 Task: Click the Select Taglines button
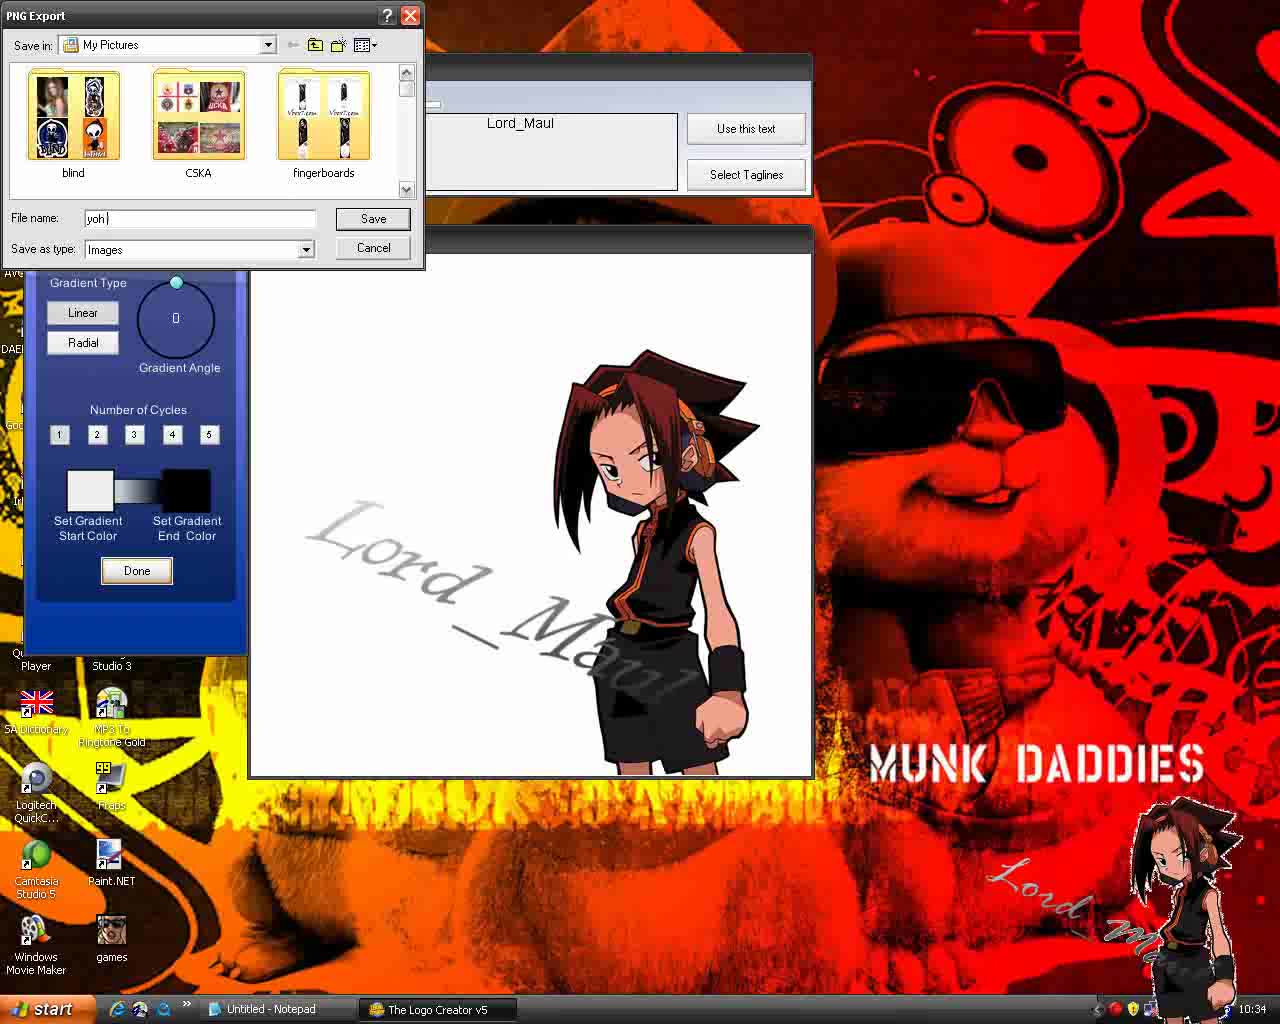(x=746, y=175)
